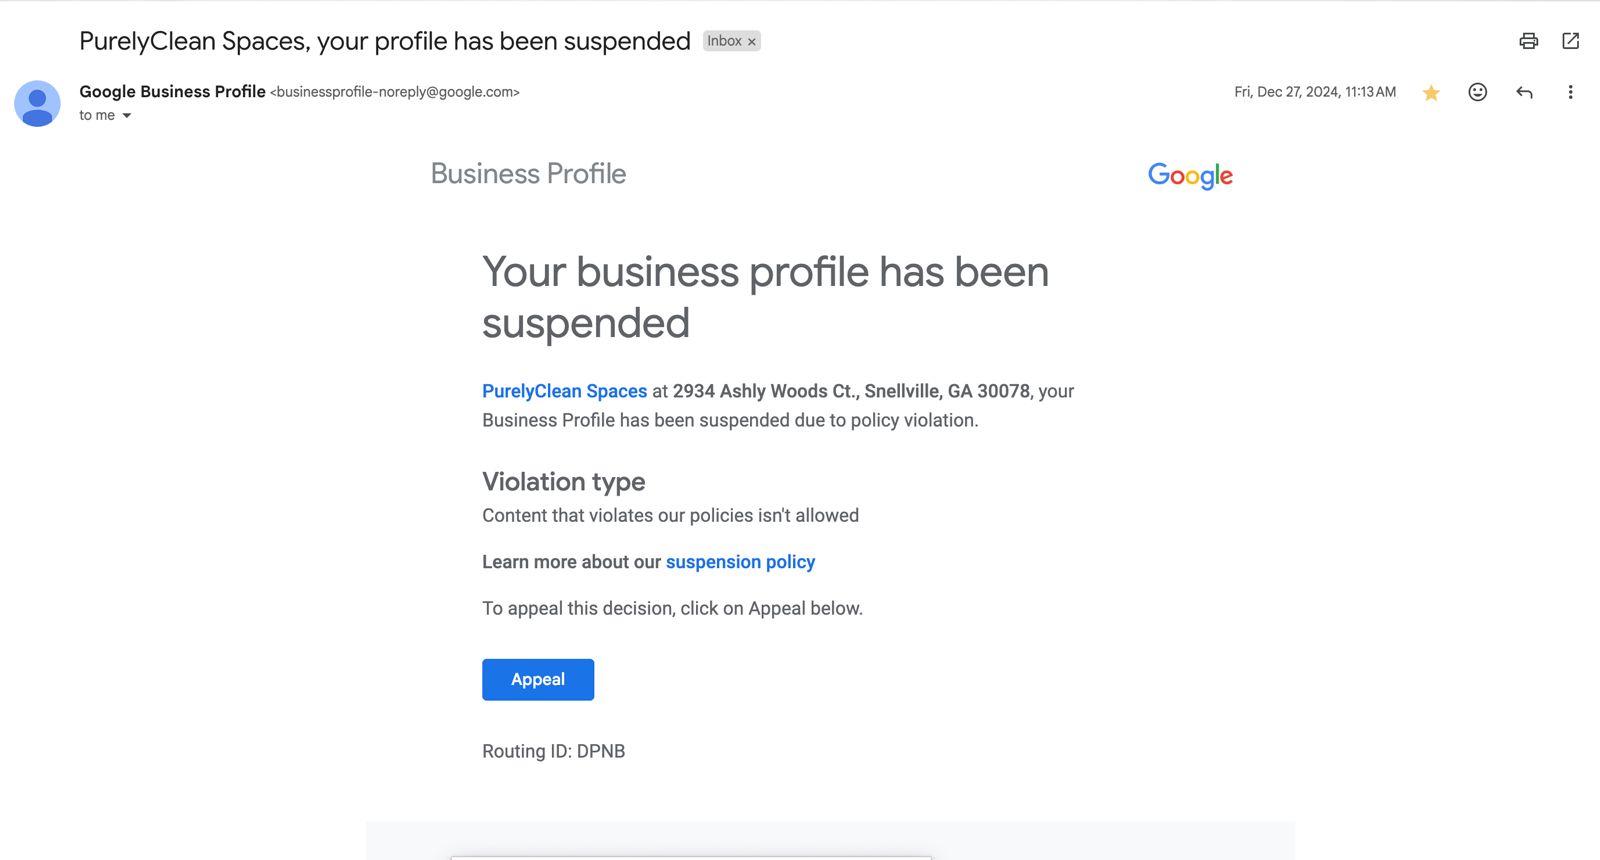Click the Google logo in the email
The width and height of the screenshot is (1600, 860).
(x=1190, y=176)
